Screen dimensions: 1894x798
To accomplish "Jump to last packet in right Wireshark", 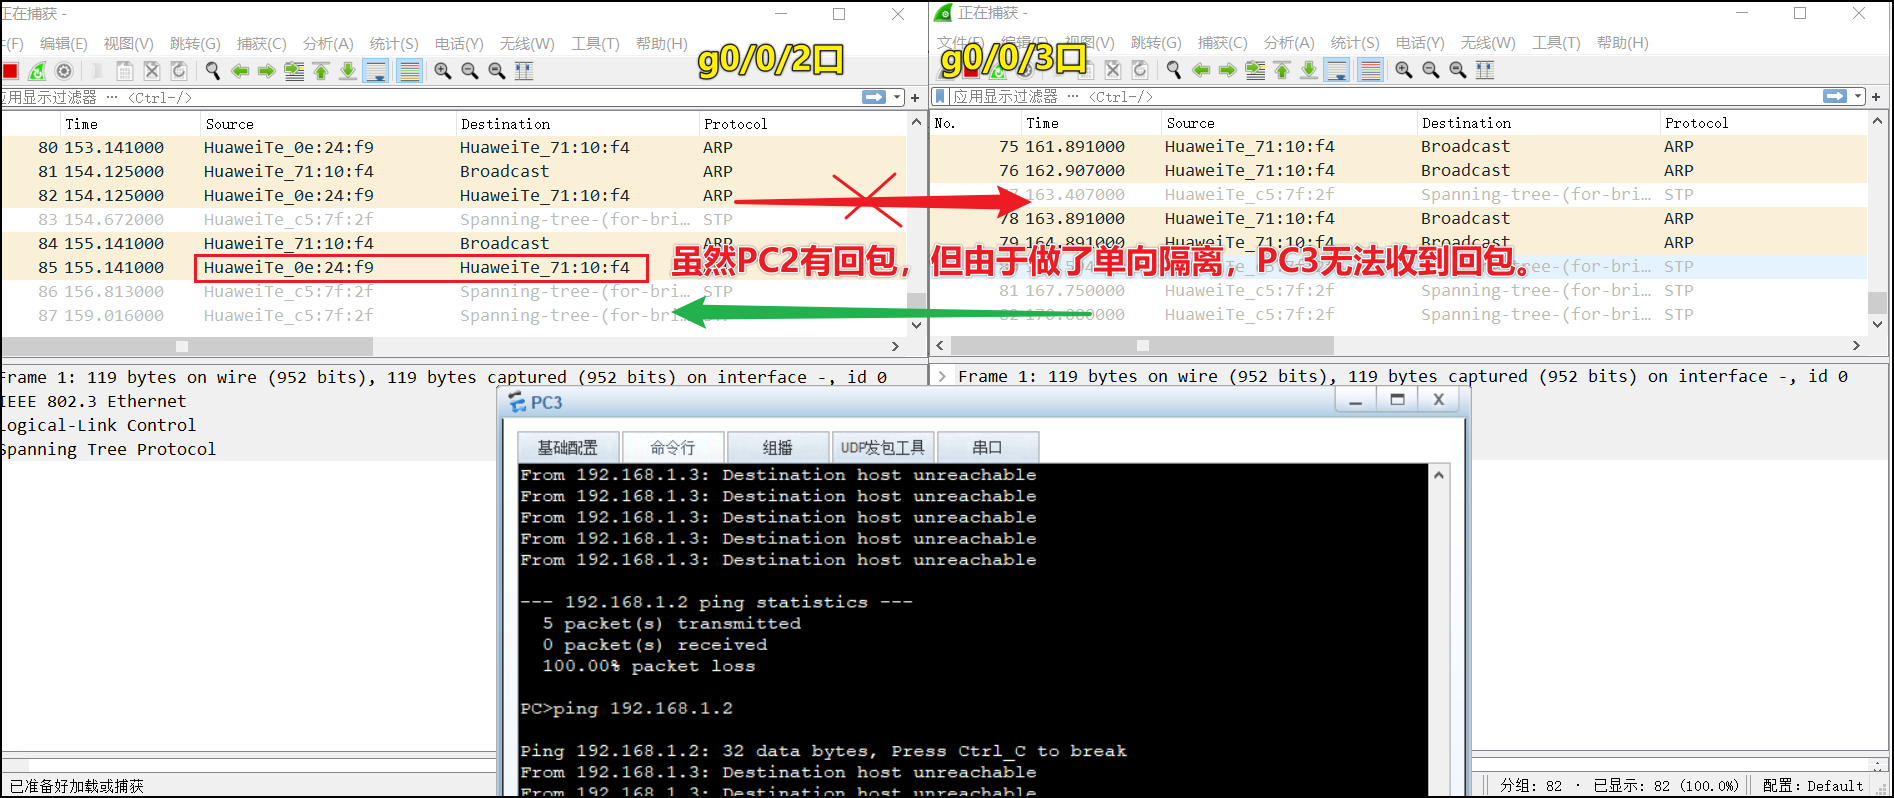I will pos(1309,70).
